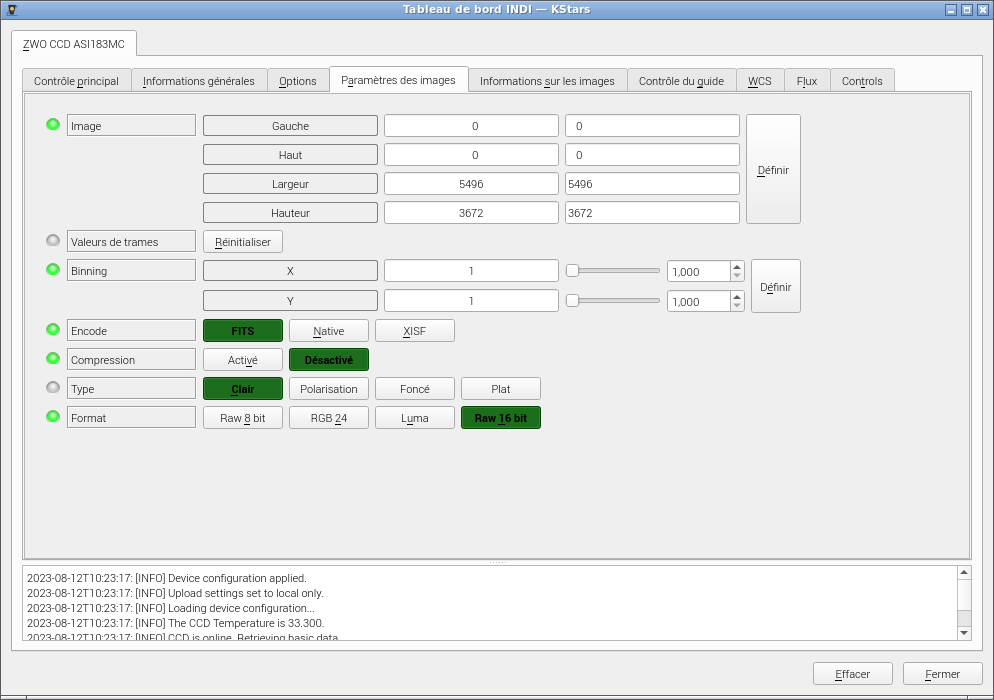The width and height of the screenshot is (994, 700).
Task: Choose Clair frame type
Action: [243, 389]
